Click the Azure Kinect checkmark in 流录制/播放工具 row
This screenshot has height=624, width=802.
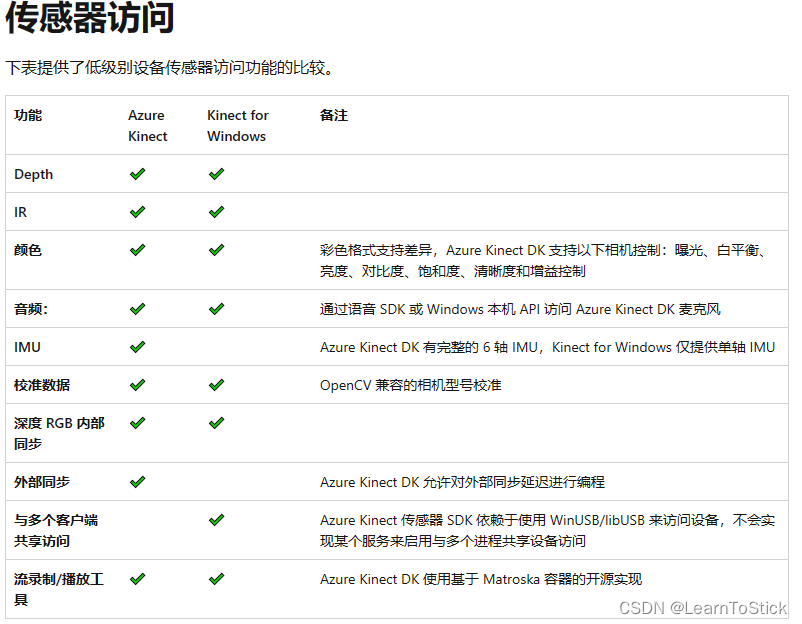(138, 579)
